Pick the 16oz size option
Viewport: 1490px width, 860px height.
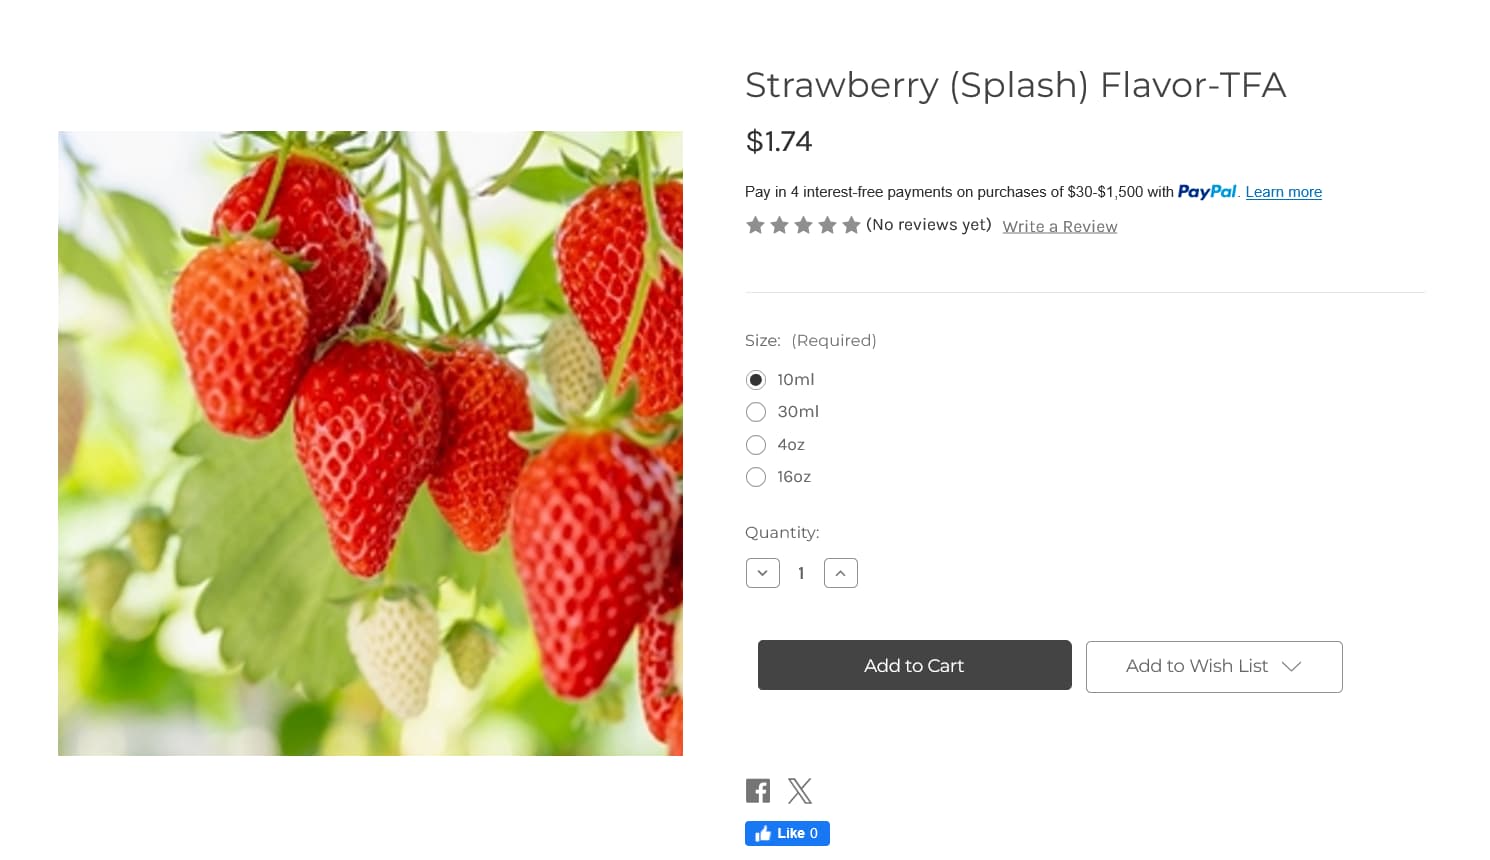pyautogui.click(x=756, y=477)
